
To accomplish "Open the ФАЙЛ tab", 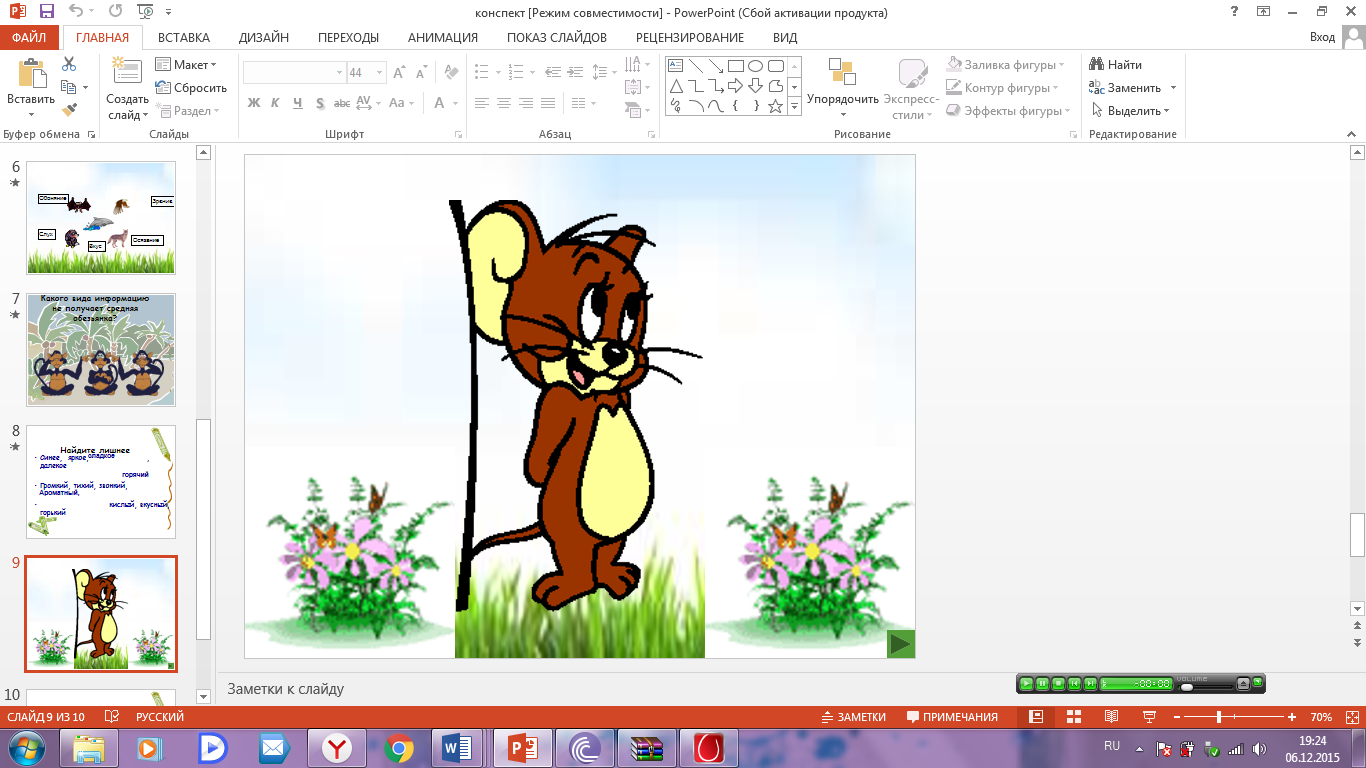I will [x=29, y=38].
